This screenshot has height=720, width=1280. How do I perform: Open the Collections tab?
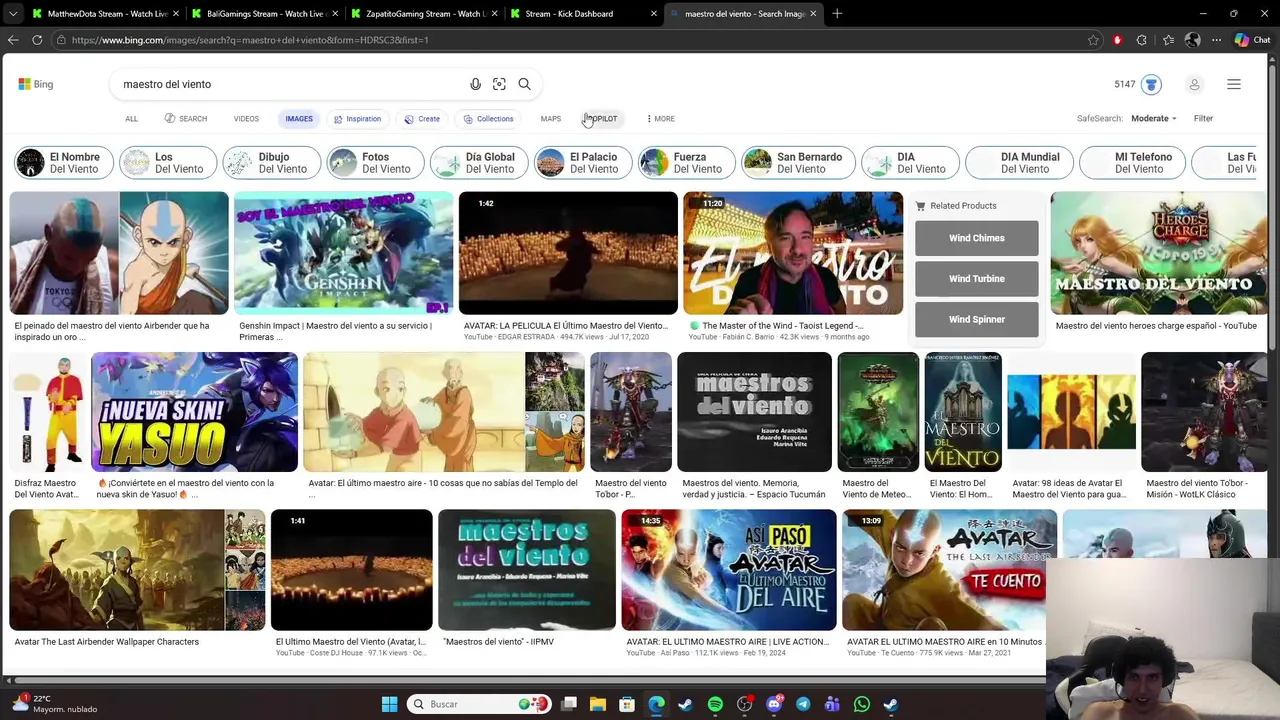point(488,118)
